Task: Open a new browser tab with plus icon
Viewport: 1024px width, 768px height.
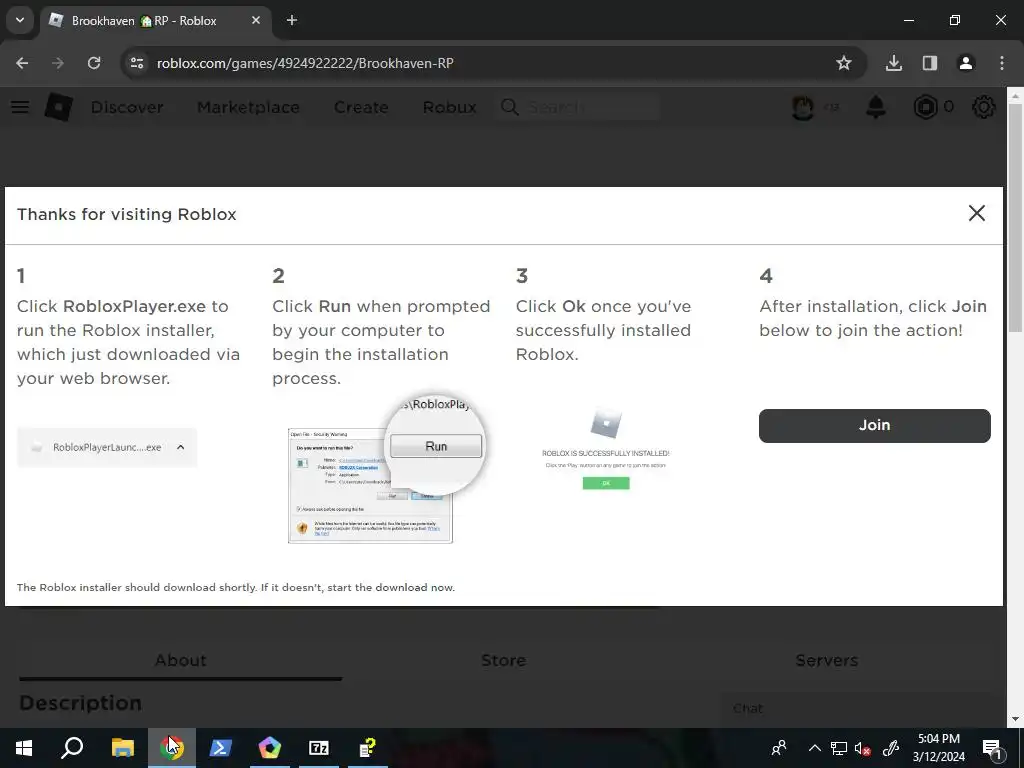Action: pos(292,20)
